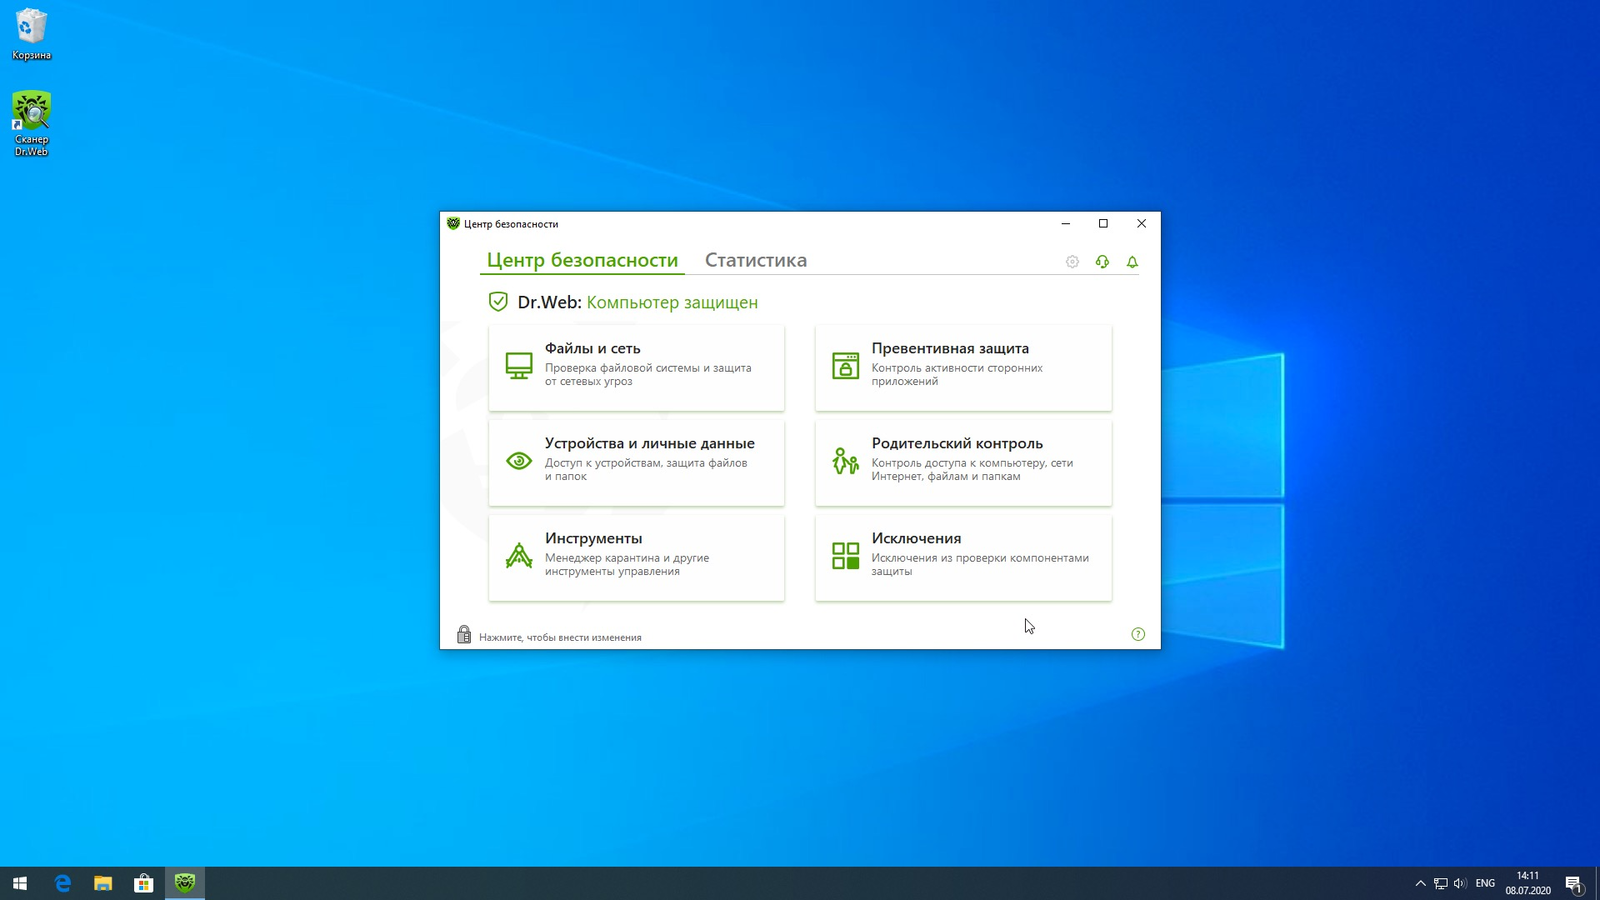Screen dimensions: 1600x900
Task: Open the notifications bell icon
Action: point(1132,262)
